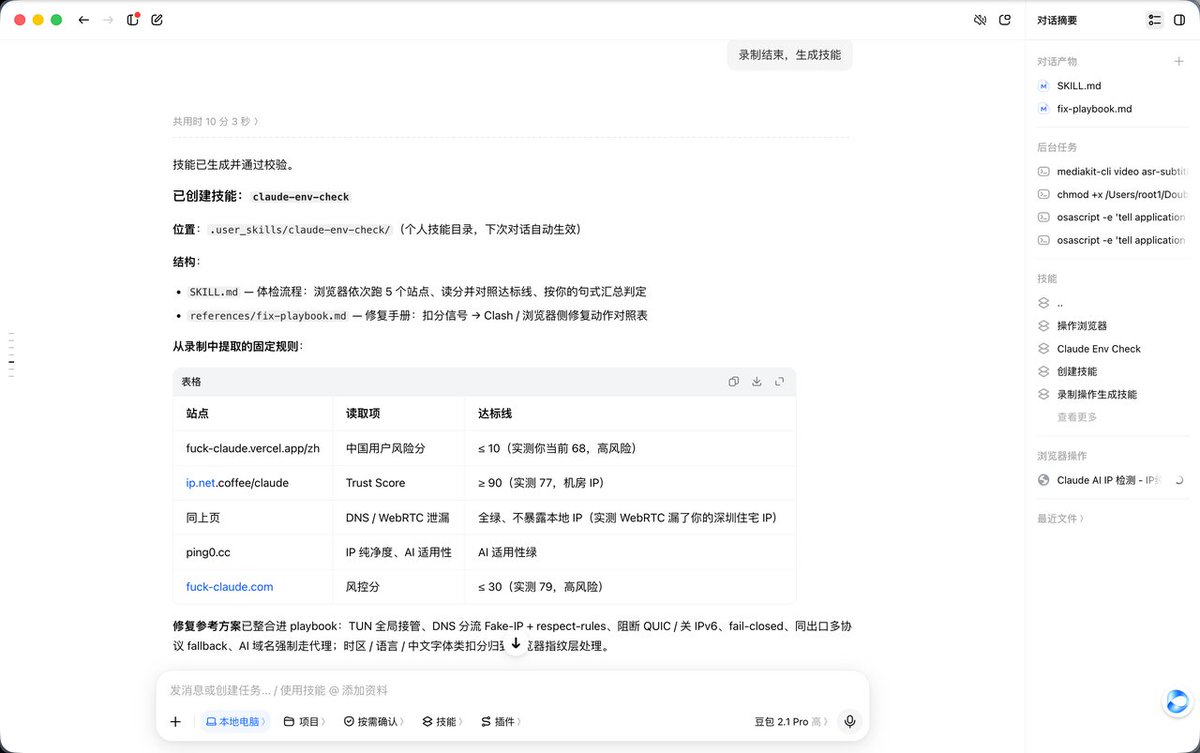The height and width of the screenshot is (753, 1200).
Task: Click the references/fix-playbook.md code label
Action: (267, 316)
